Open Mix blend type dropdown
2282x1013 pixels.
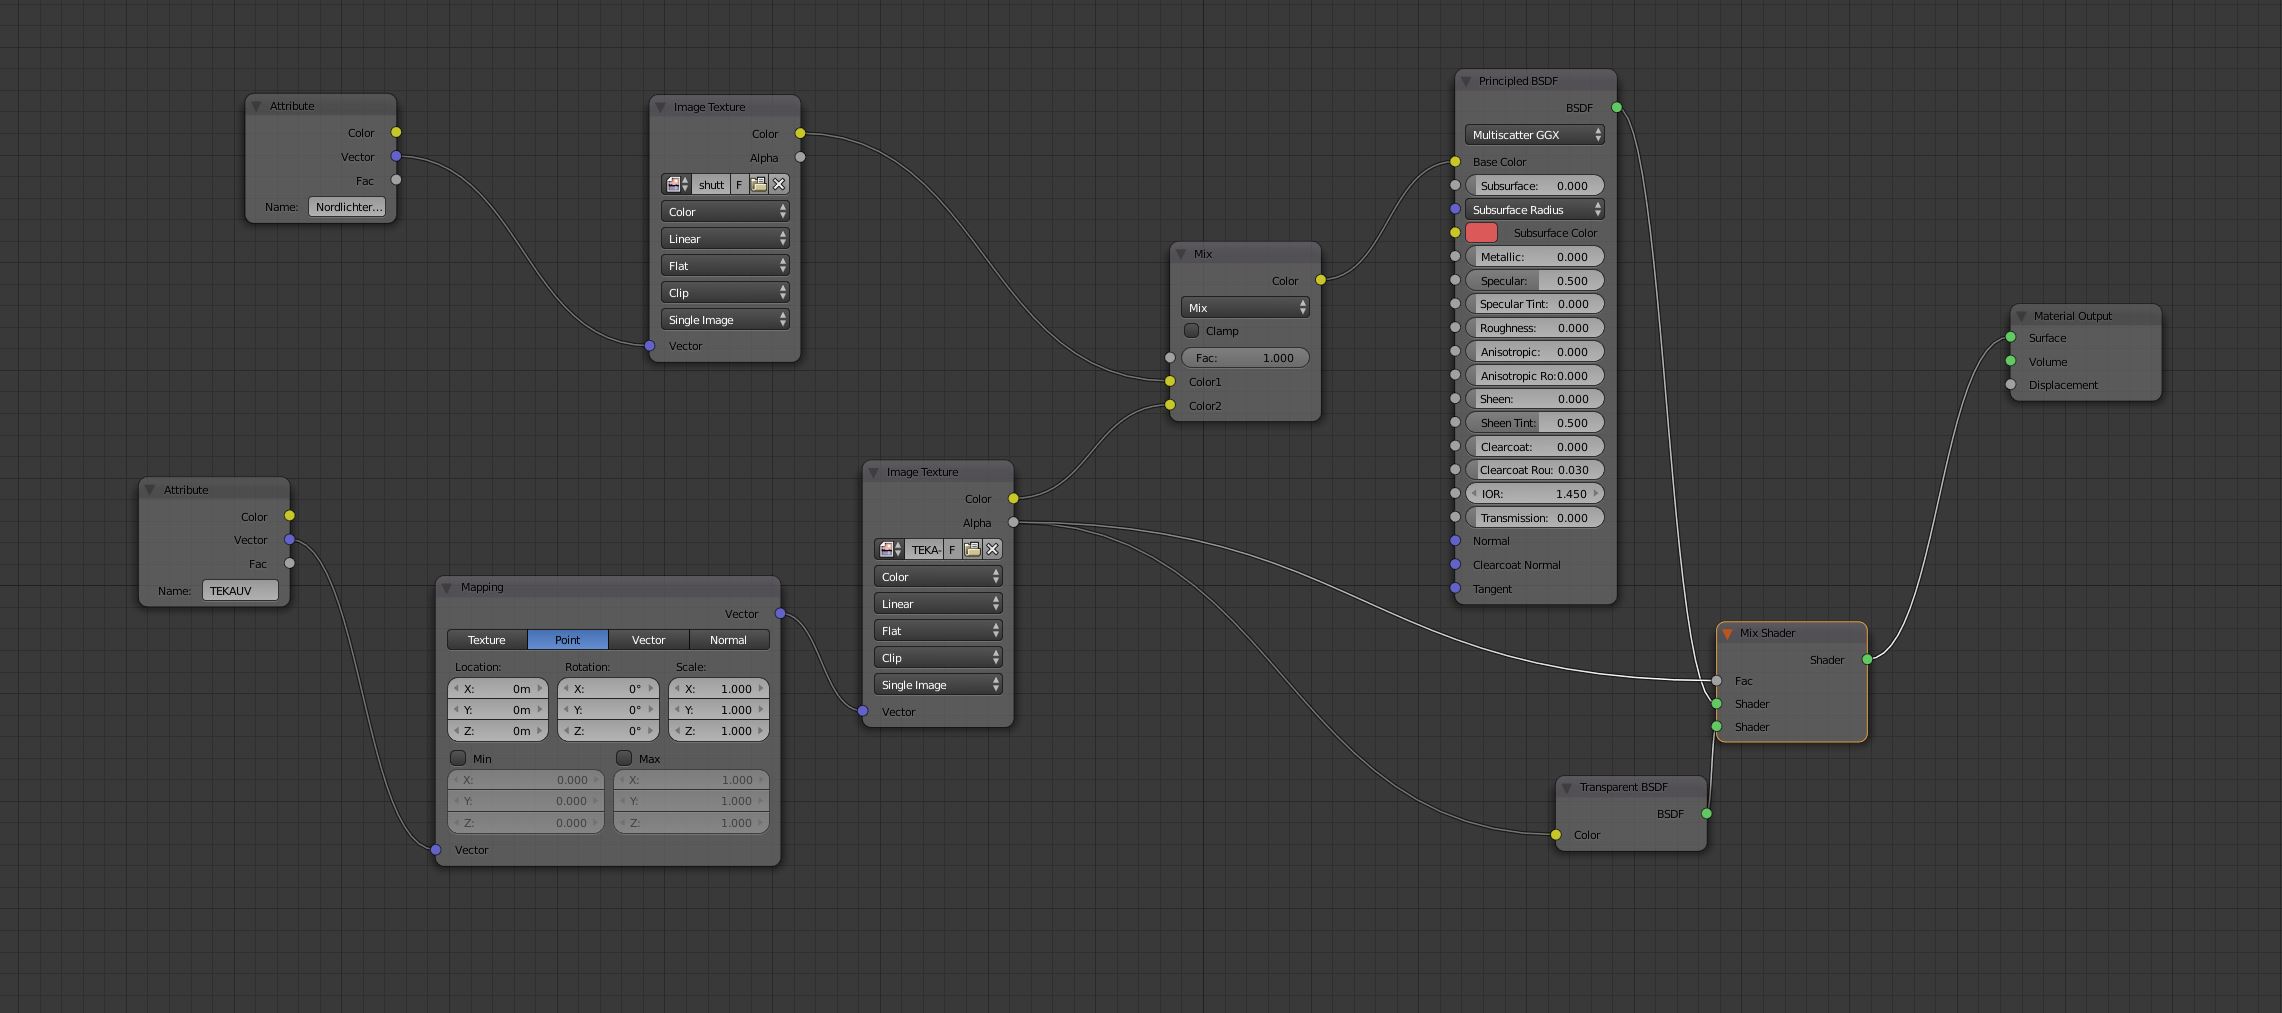point(1245,307)
